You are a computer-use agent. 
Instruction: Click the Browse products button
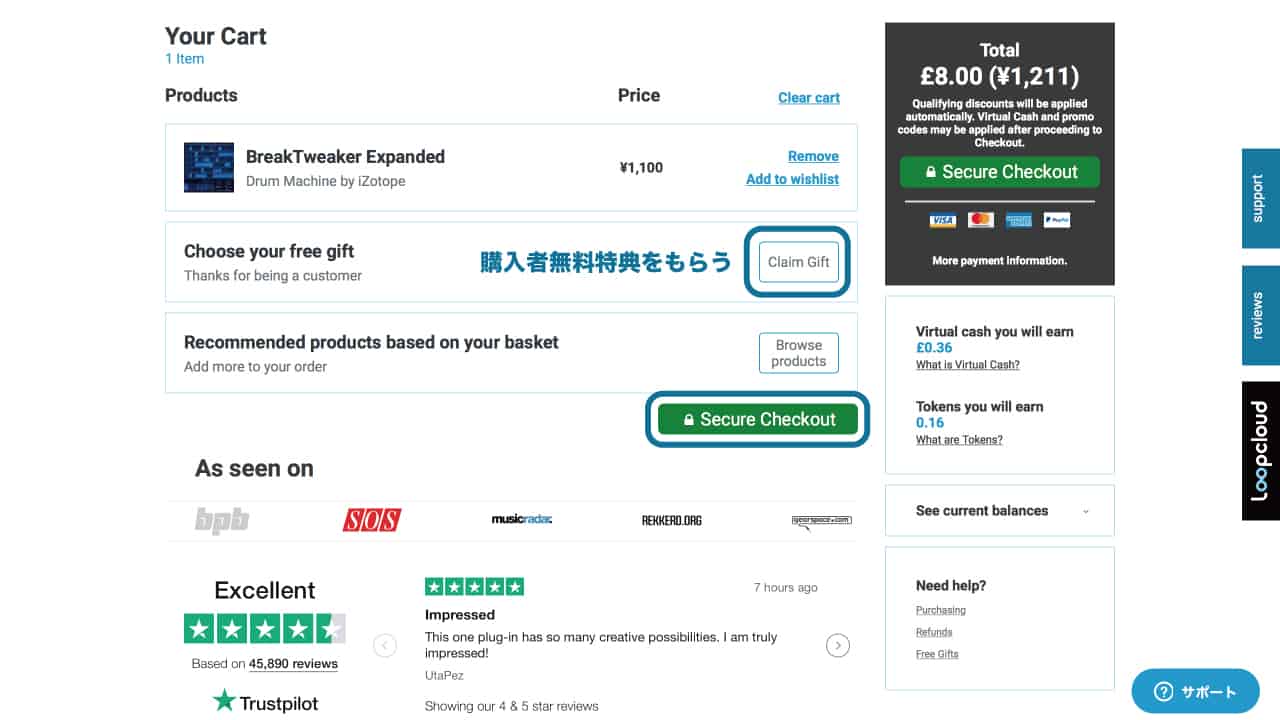[798, 353]
